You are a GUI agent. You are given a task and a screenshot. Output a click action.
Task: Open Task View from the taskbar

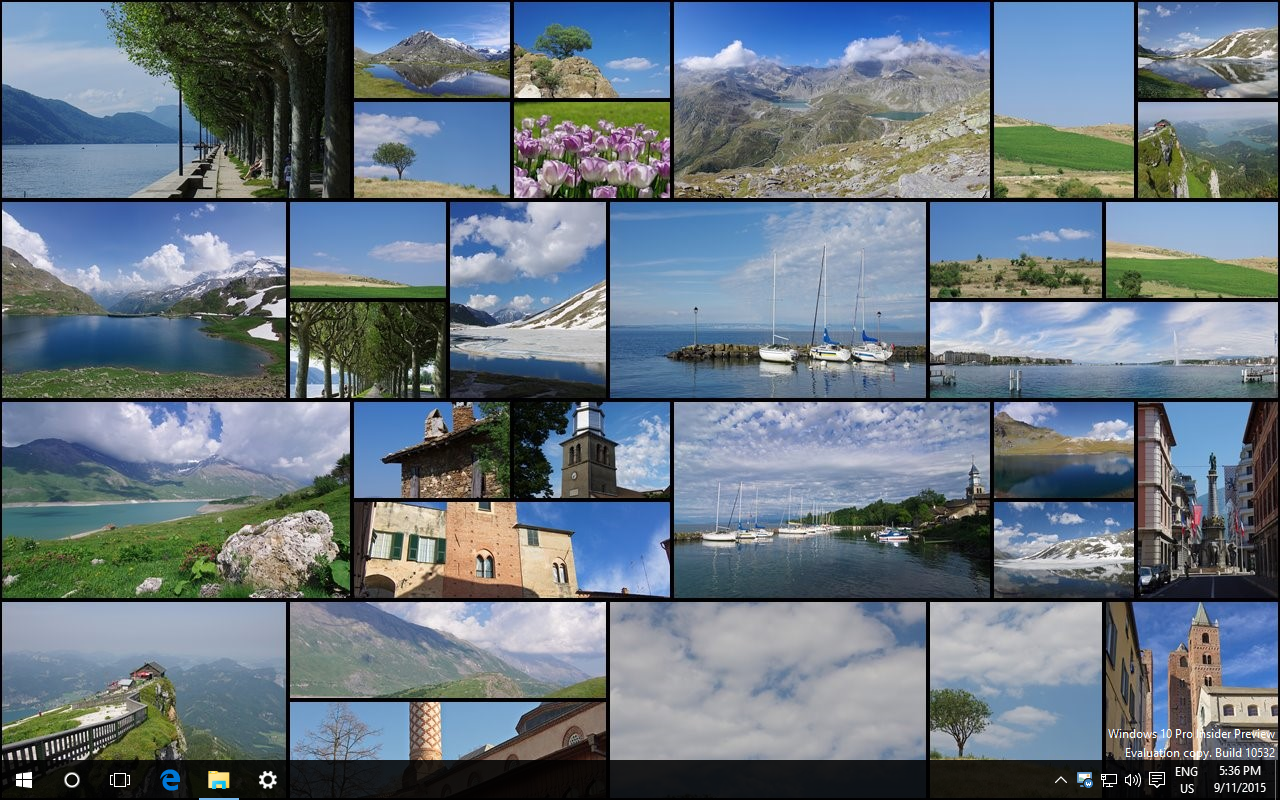pos(120,780)
